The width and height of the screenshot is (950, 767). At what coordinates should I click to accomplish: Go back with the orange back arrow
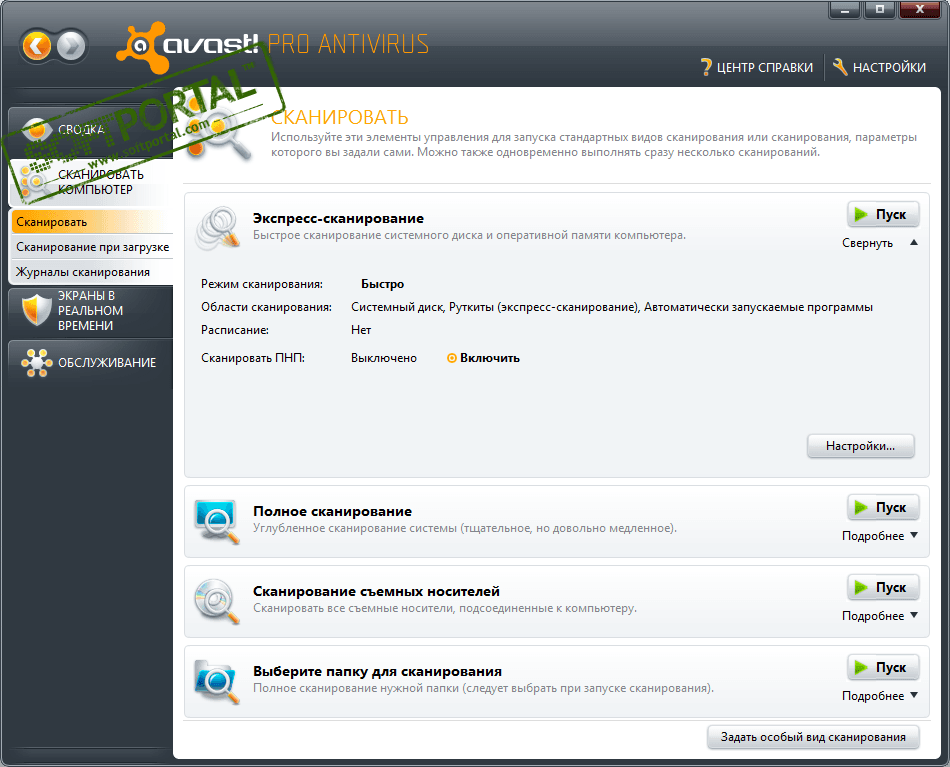[37, 45]
